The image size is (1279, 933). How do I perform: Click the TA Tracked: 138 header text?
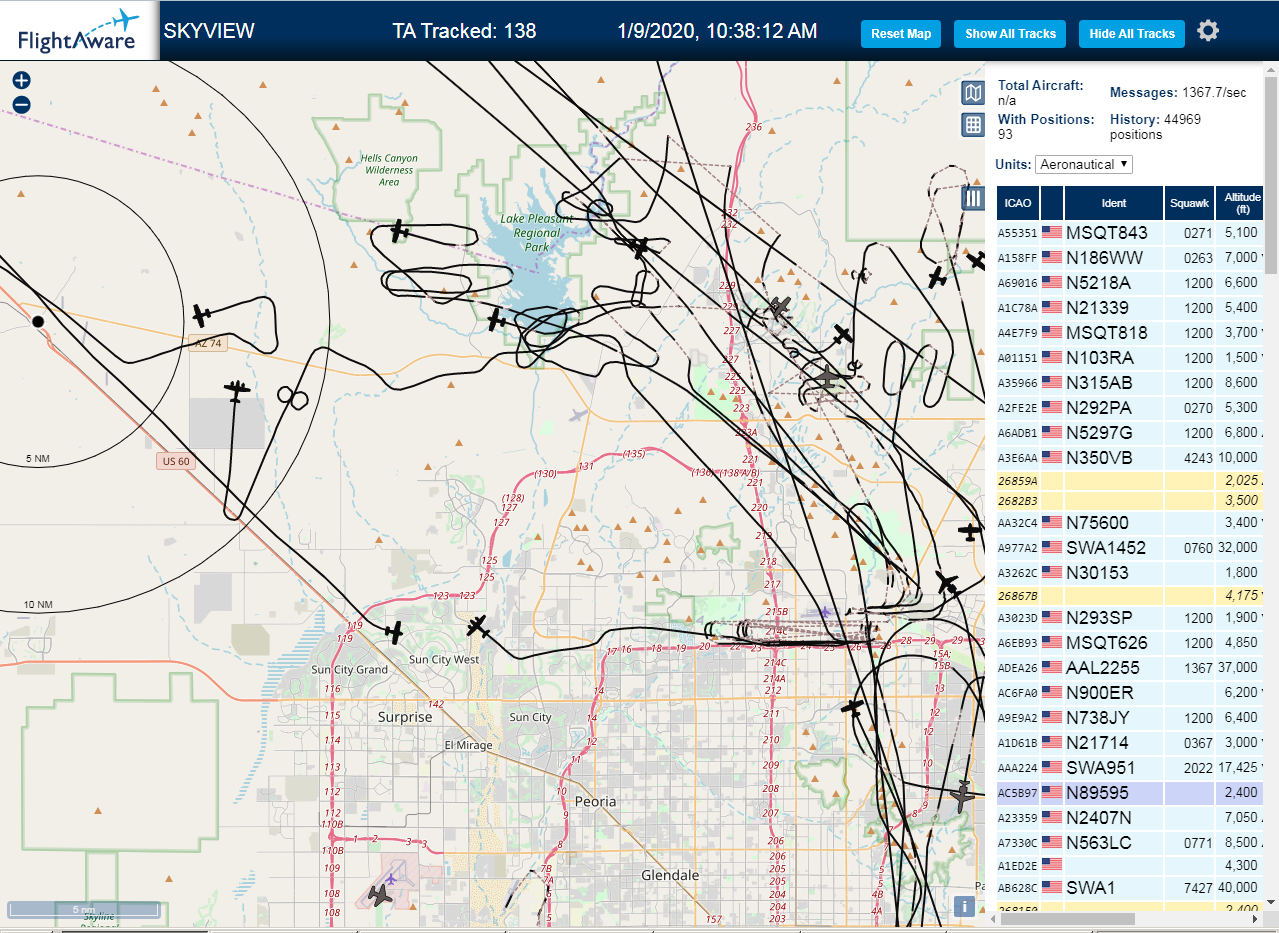click(x=464, y=31)
